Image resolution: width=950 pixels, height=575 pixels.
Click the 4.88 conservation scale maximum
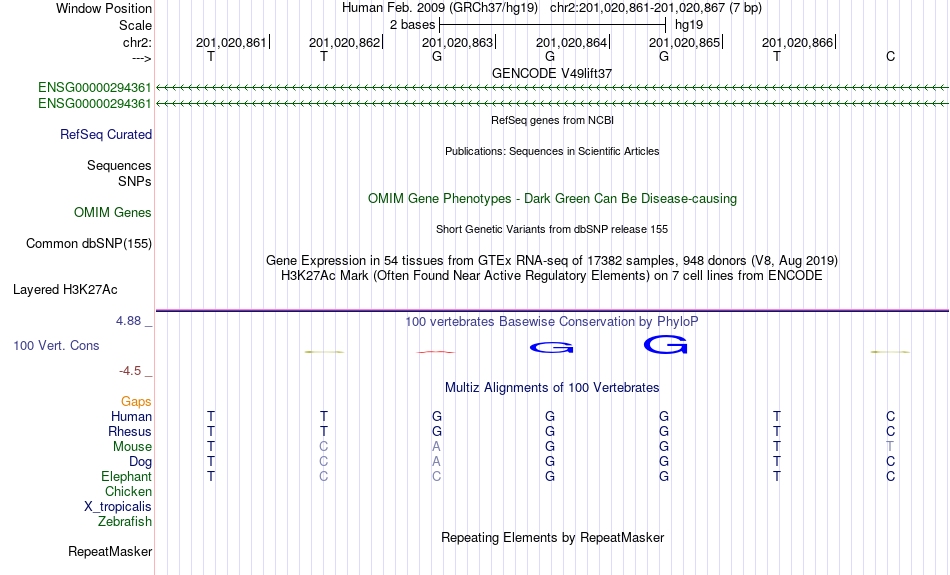tap(128, 321)
